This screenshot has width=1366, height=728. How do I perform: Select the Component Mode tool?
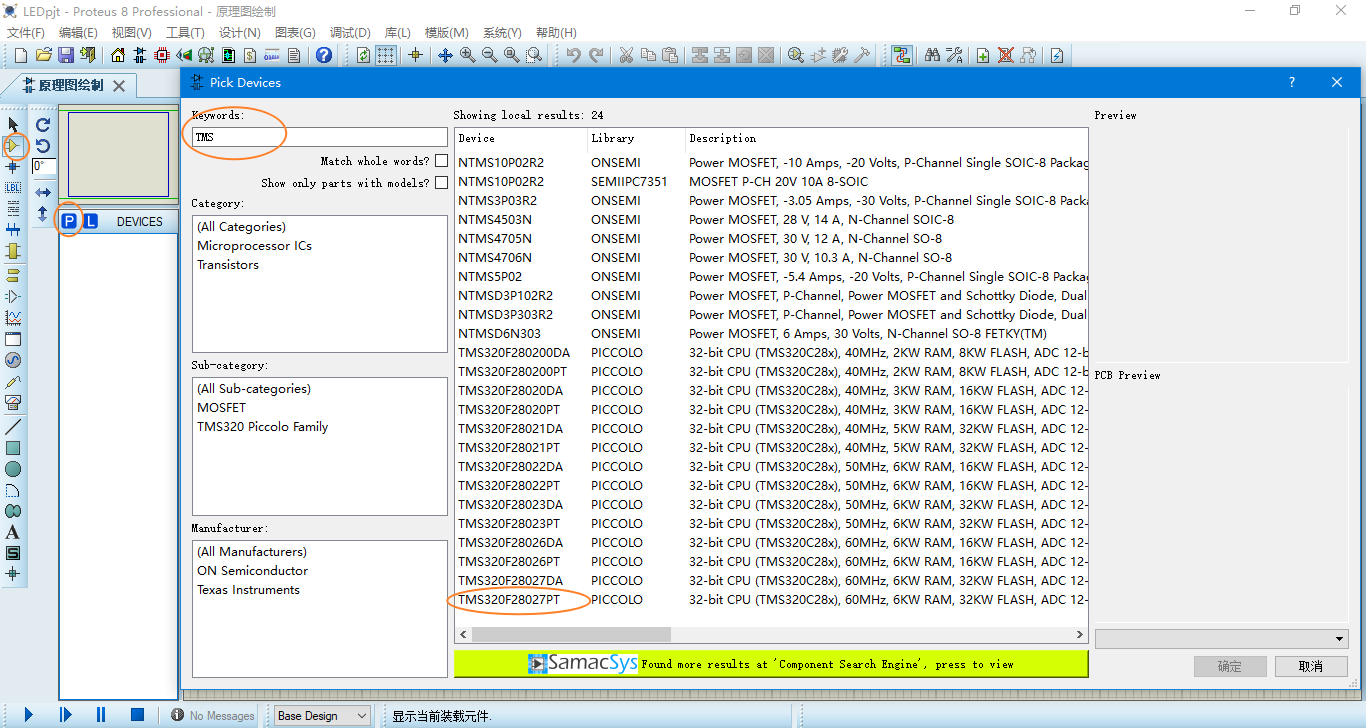click(14, 147)
